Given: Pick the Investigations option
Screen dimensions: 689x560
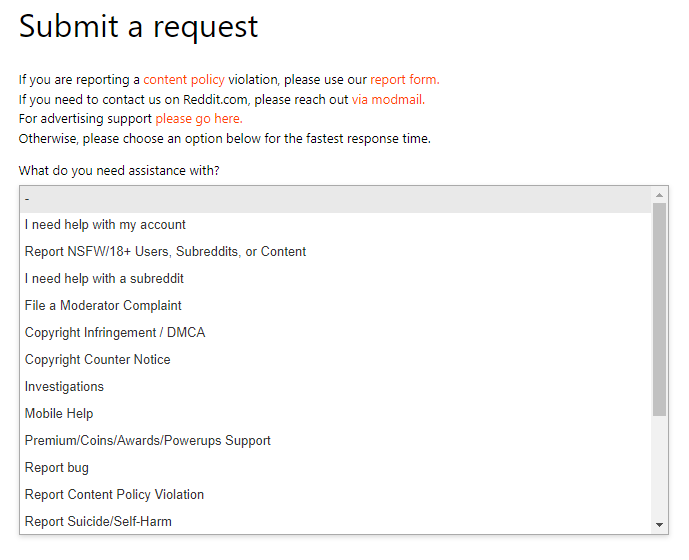Looking at the screenshot, I should point(64,387).
